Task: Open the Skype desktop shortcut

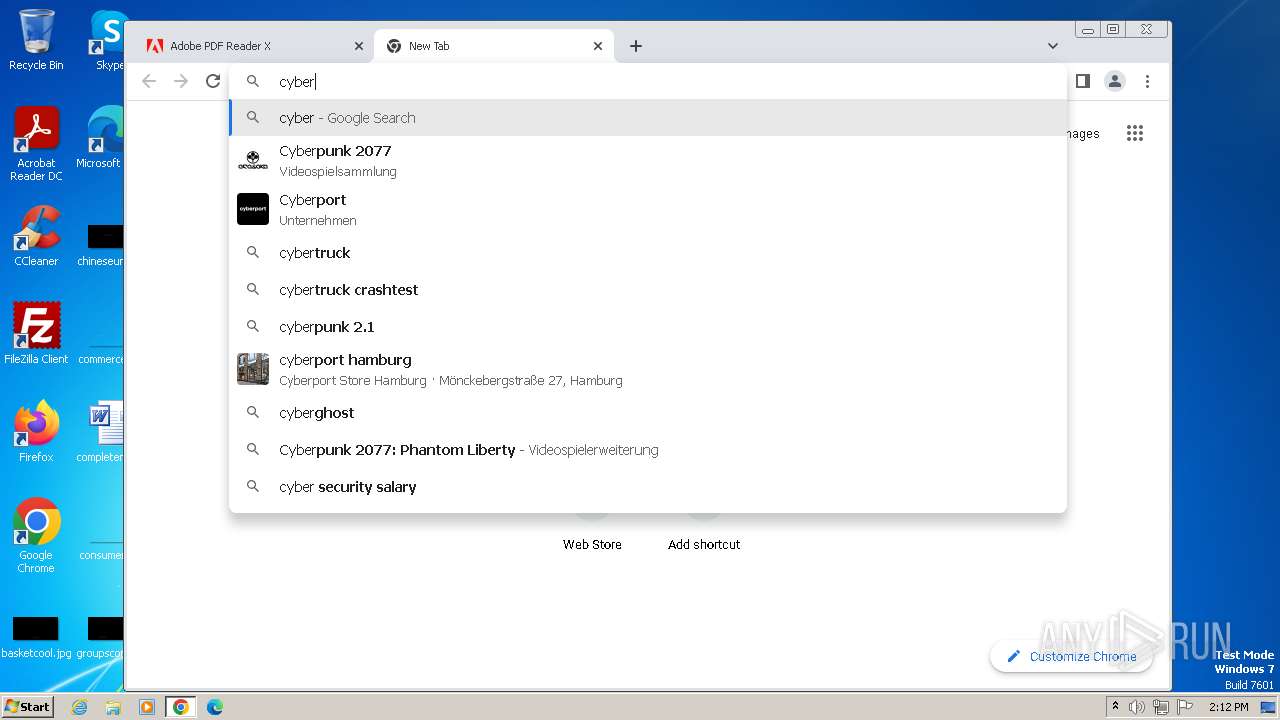Action: pyautogui.click(x=109, y=40)
